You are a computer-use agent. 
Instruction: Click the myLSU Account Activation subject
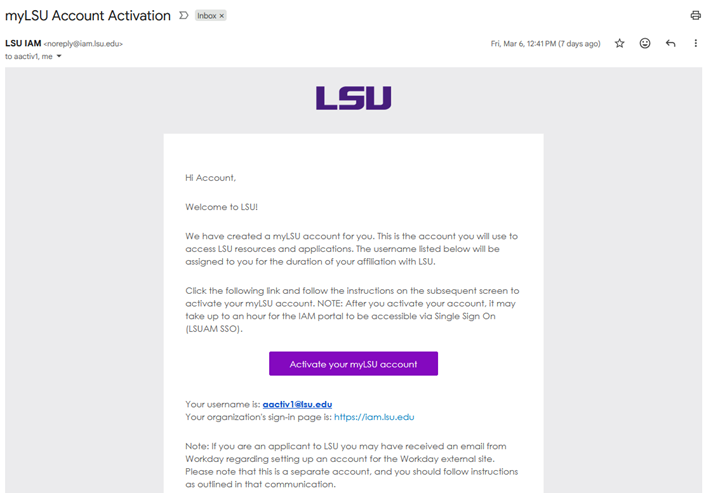(86, 16)
